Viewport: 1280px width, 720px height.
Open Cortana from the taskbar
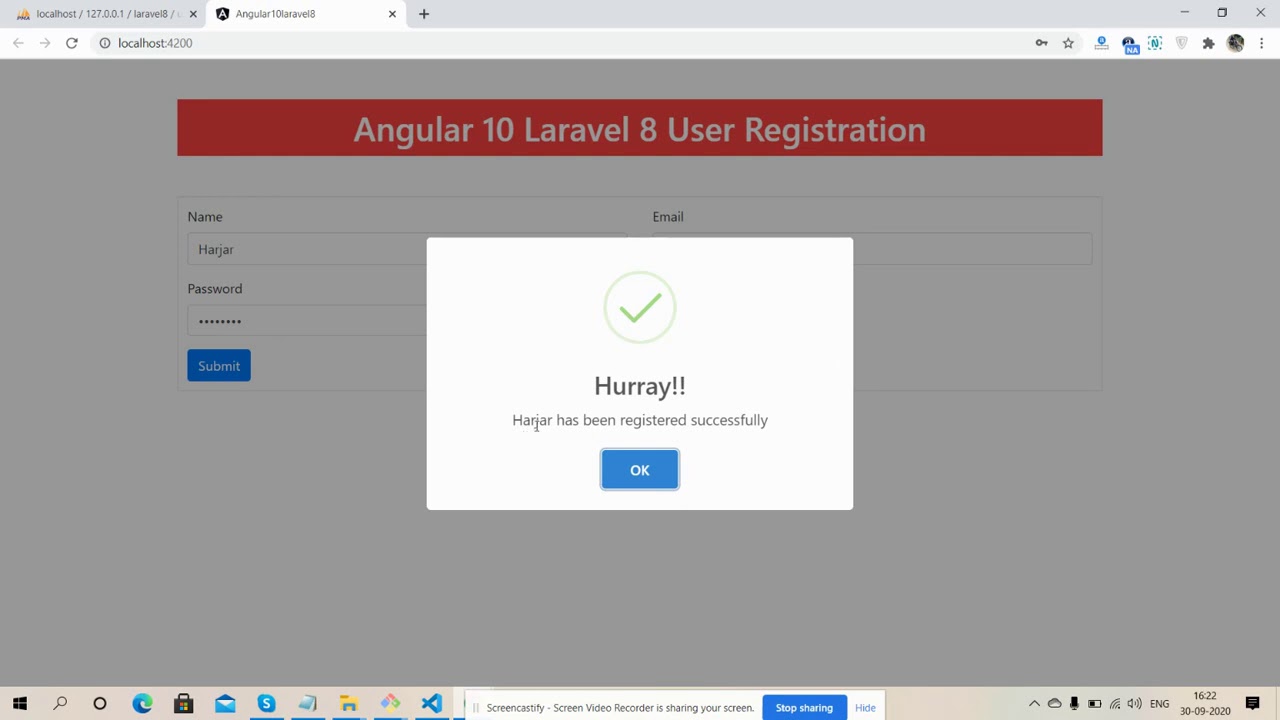point(100,704)
